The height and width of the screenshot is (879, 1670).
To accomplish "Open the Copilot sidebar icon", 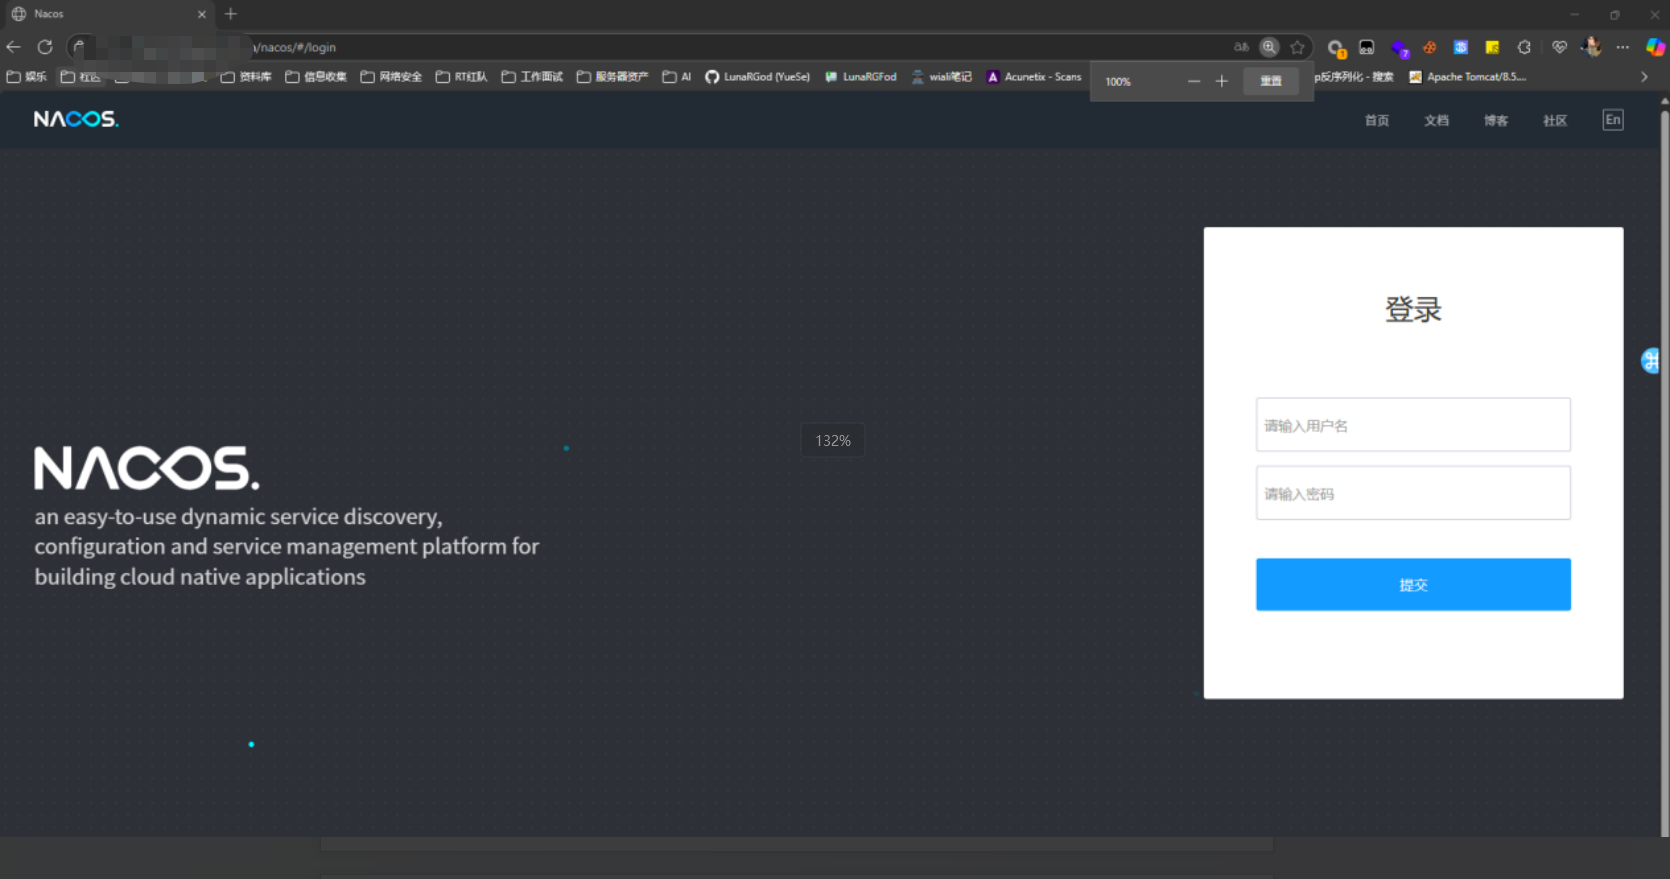I will tap(1655, 47).
